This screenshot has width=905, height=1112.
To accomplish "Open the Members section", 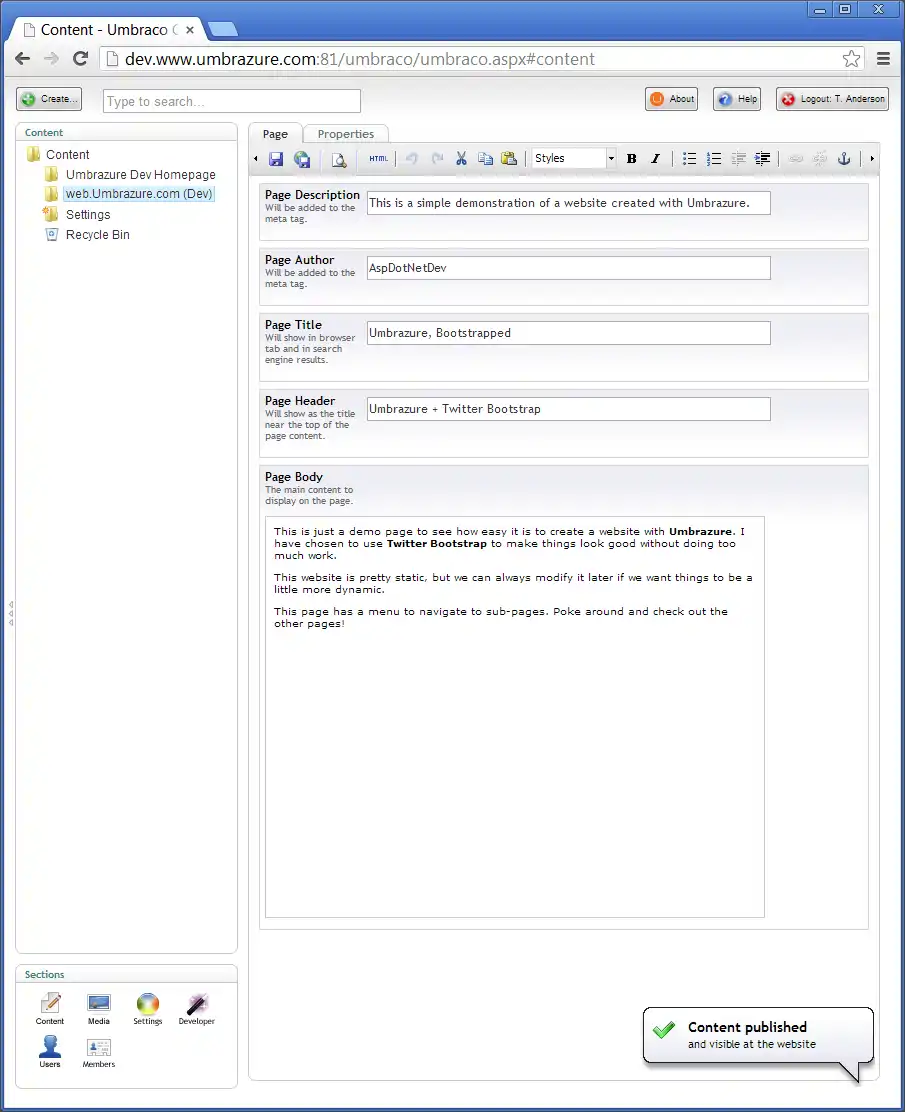I will (99, 1052).
